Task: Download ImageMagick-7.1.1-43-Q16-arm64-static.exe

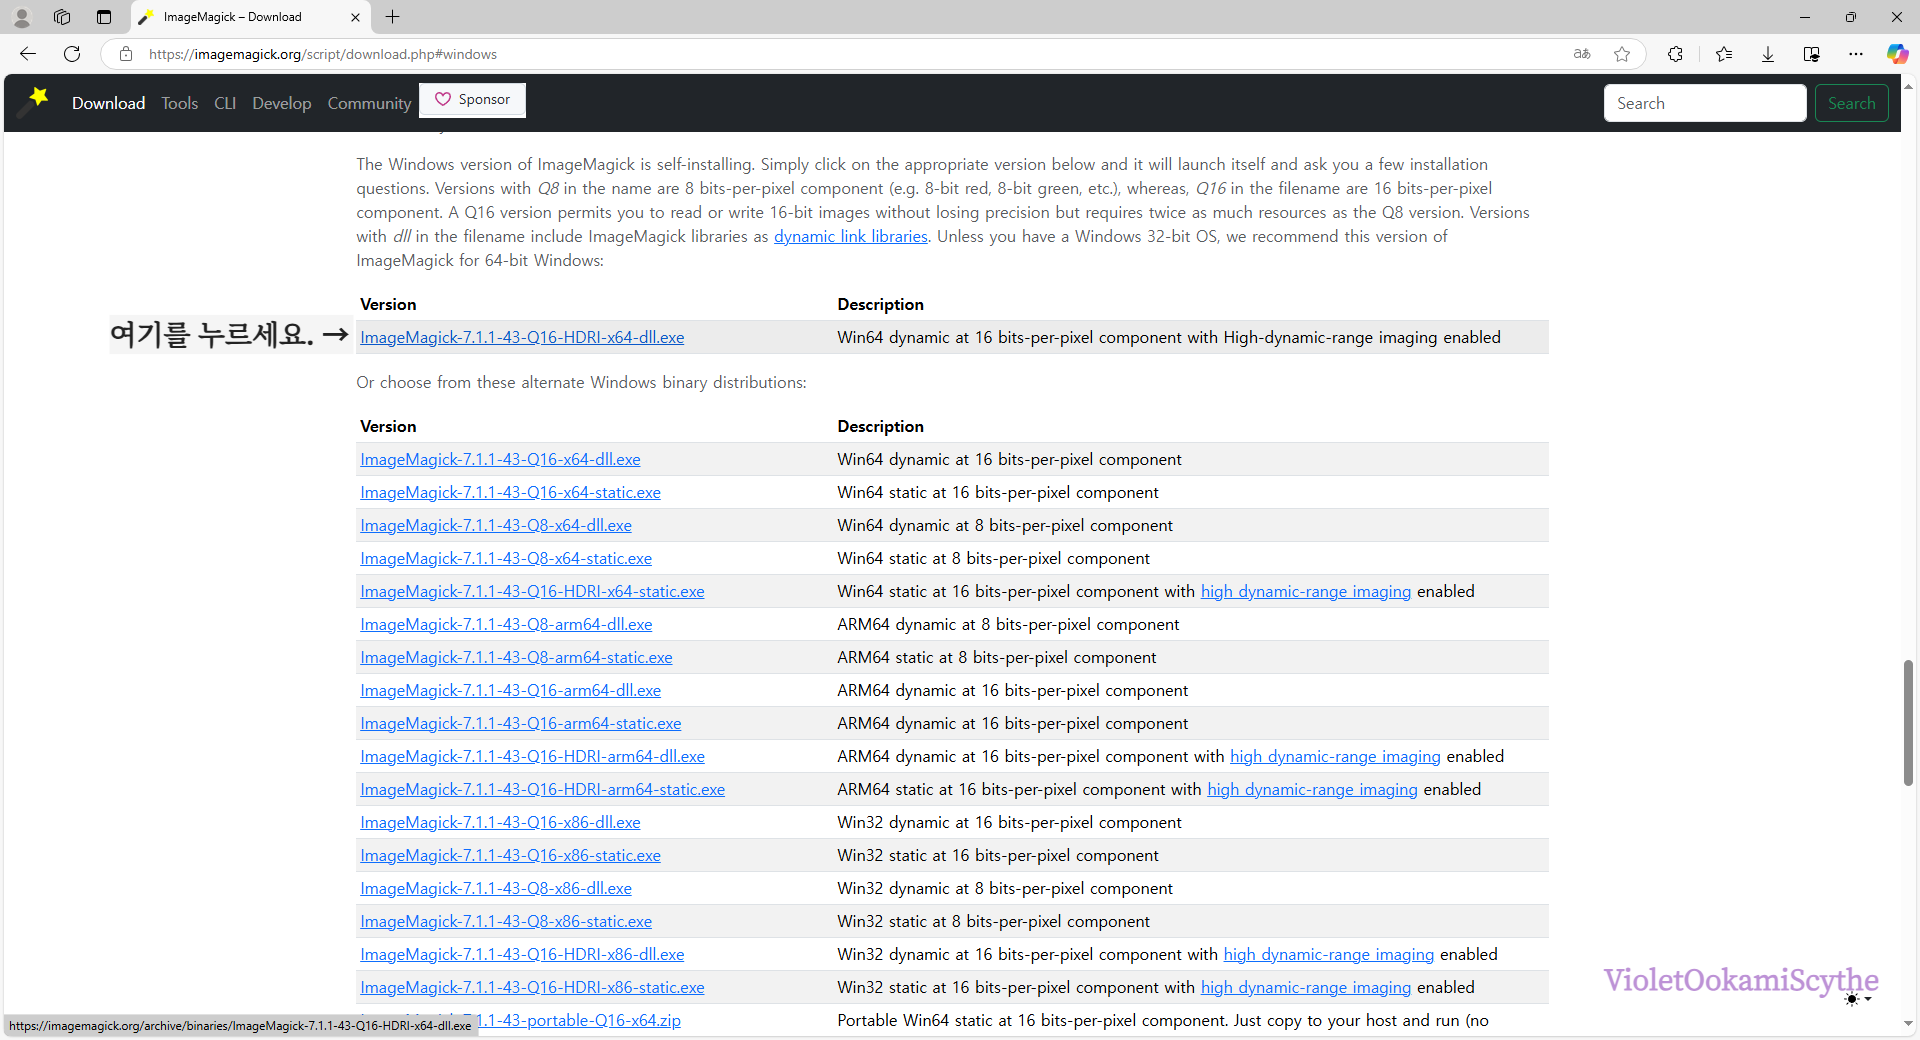Action: (x=521, y=723)
